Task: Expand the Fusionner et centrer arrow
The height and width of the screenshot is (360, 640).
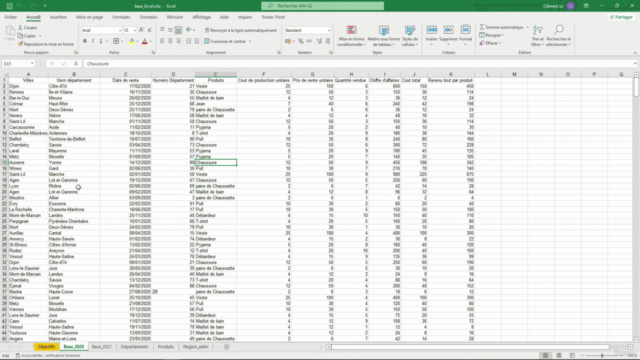Action: 250,42
